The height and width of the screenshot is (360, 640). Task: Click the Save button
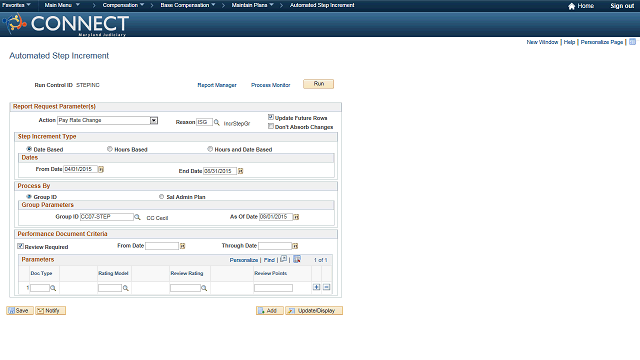20,311
